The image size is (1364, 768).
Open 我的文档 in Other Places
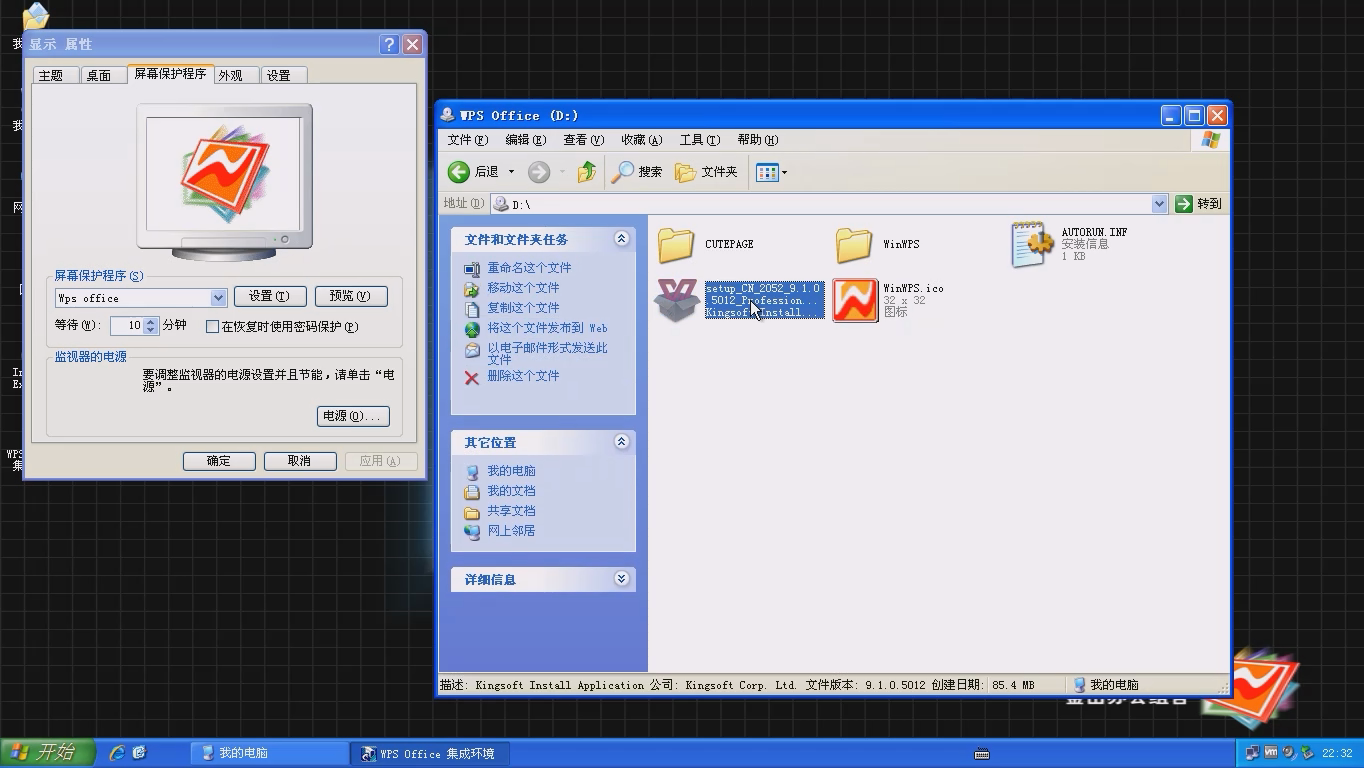(511, 491)
